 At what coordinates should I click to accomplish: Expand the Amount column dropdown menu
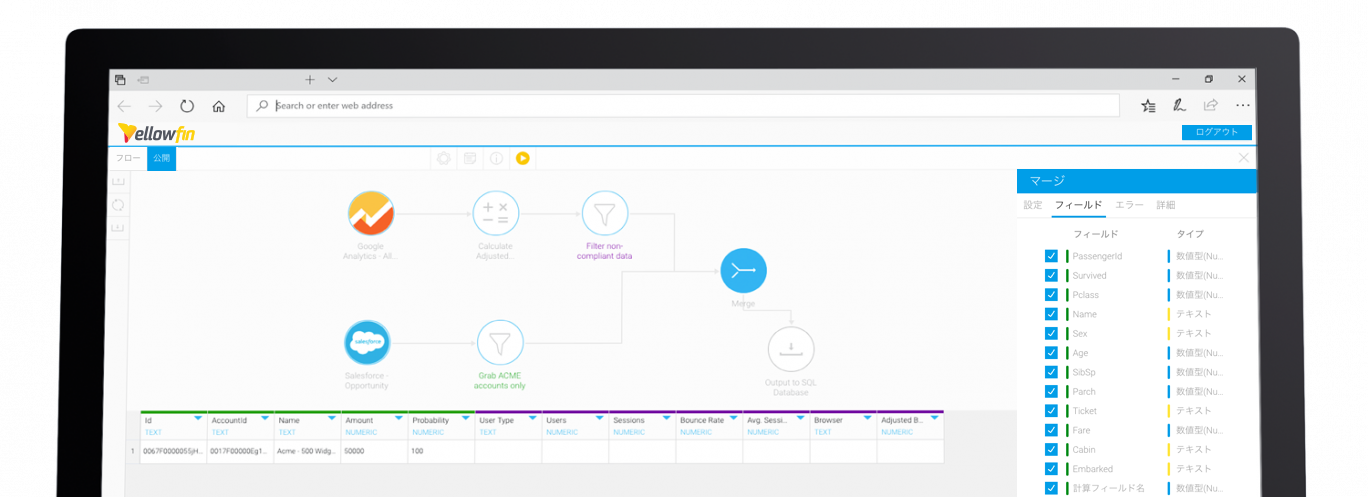click(398, 418)
